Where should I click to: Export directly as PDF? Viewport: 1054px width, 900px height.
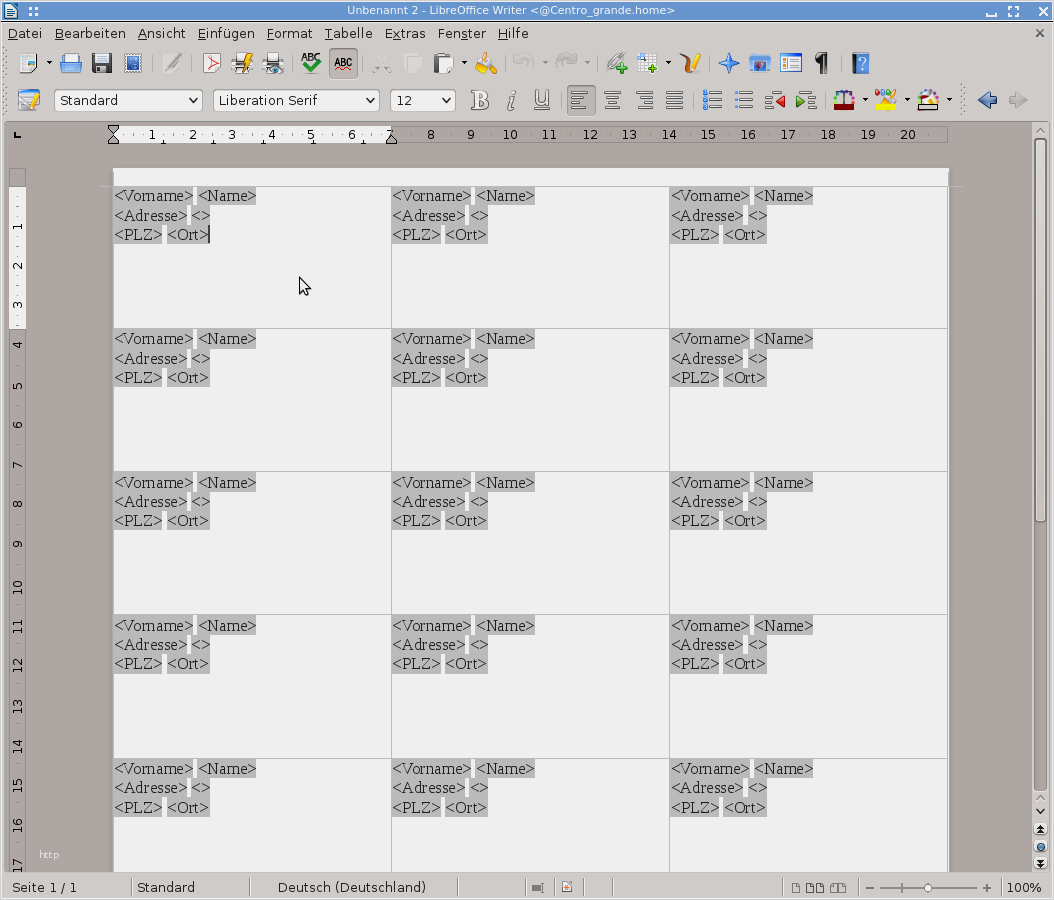[211, 63]
